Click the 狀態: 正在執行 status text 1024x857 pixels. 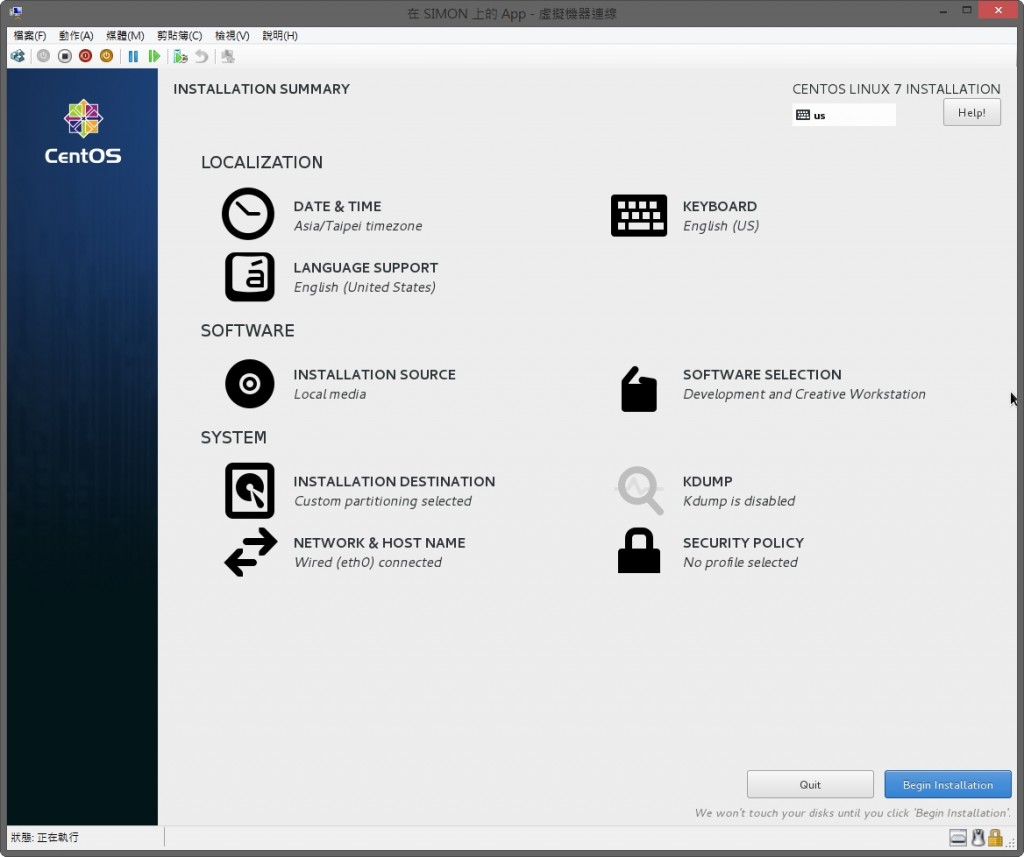click(x=44, y=837)
